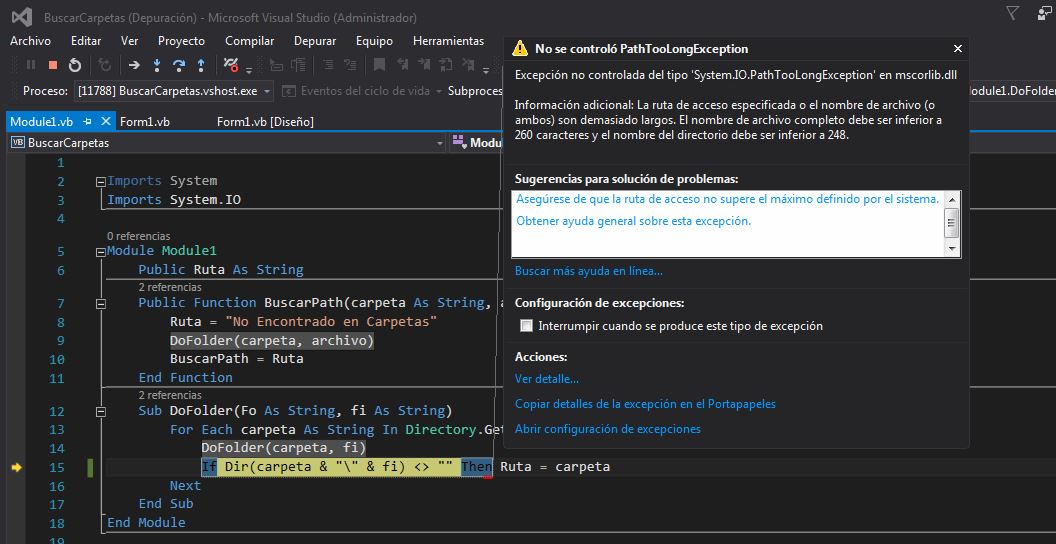
Task: Select the Module1.vb tab
Action: pos(41,122)
